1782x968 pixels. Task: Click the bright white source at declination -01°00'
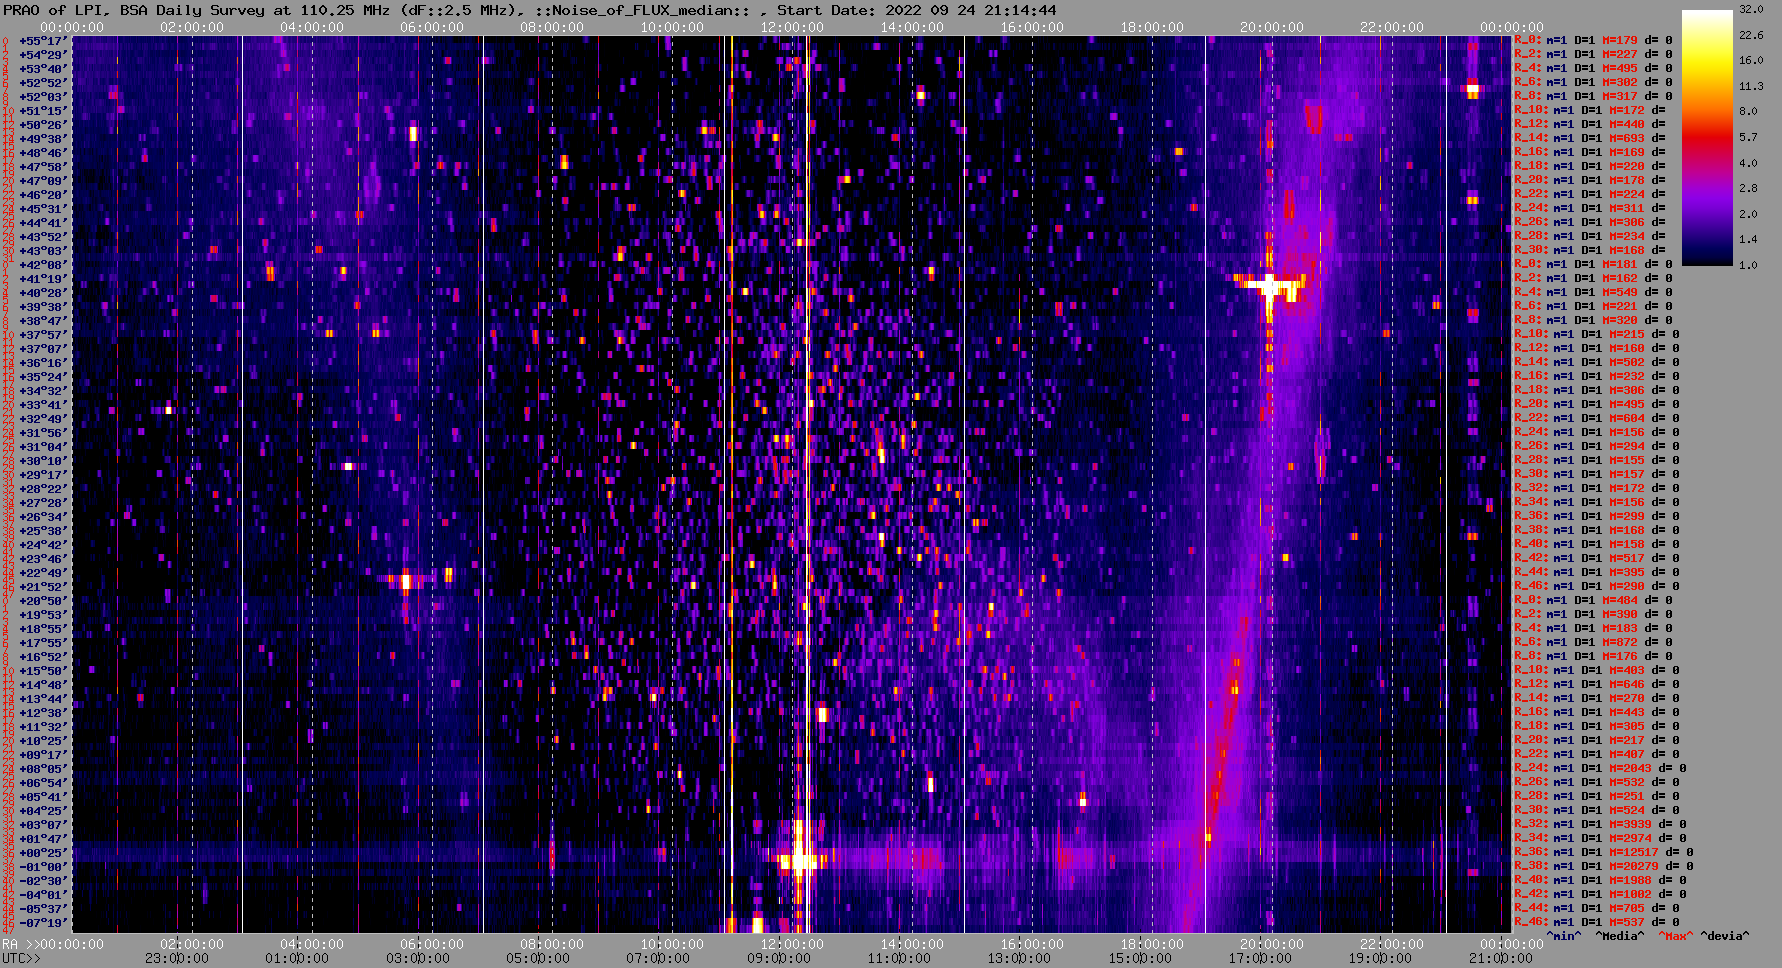tap(800, 859)
